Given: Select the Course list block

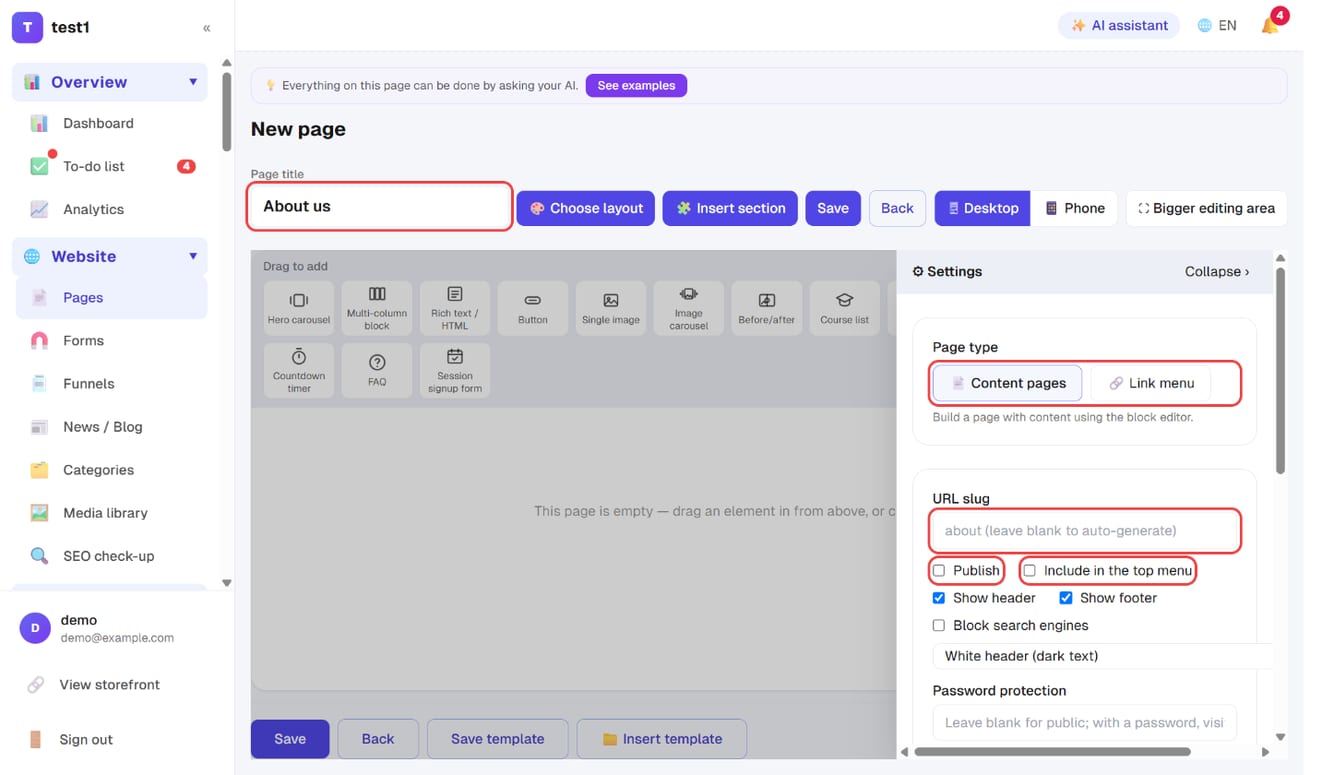Looking at the screenshot, I should [x=845, y=307].
